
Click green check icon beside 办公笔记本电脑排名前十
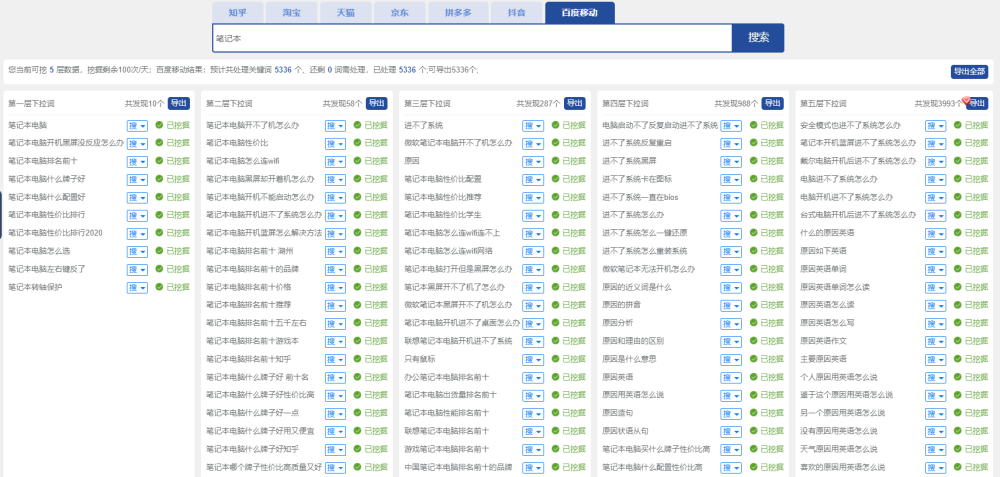[555, 377]
